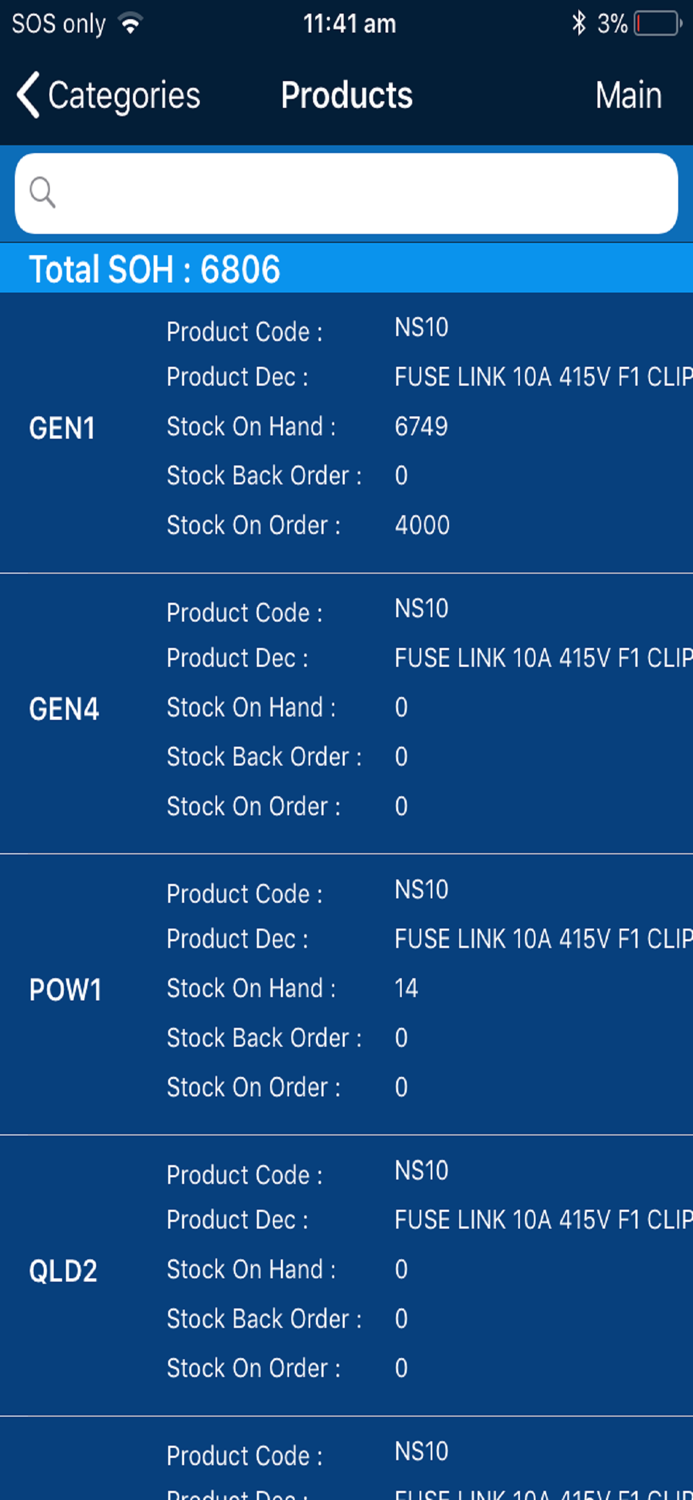Screen dimensions: 693x1500
Task: Select GEN1's Stock On Order value 4000
Action: pos(421,525)
